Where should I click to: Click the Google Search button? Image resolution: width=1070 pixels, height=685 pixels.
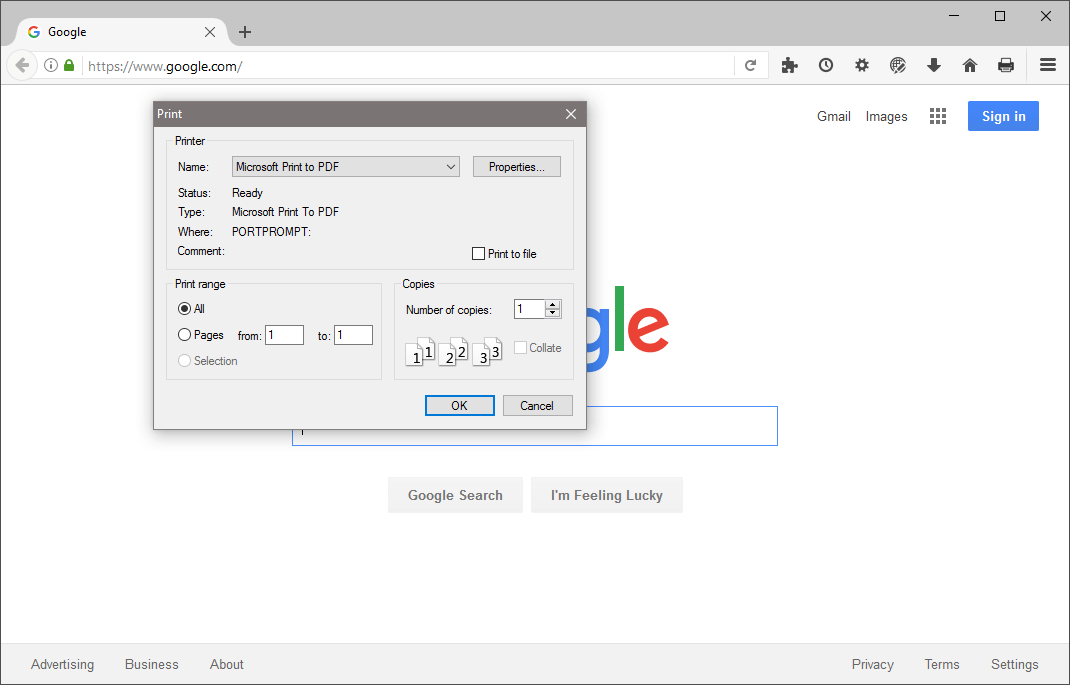tap(455, 495)
